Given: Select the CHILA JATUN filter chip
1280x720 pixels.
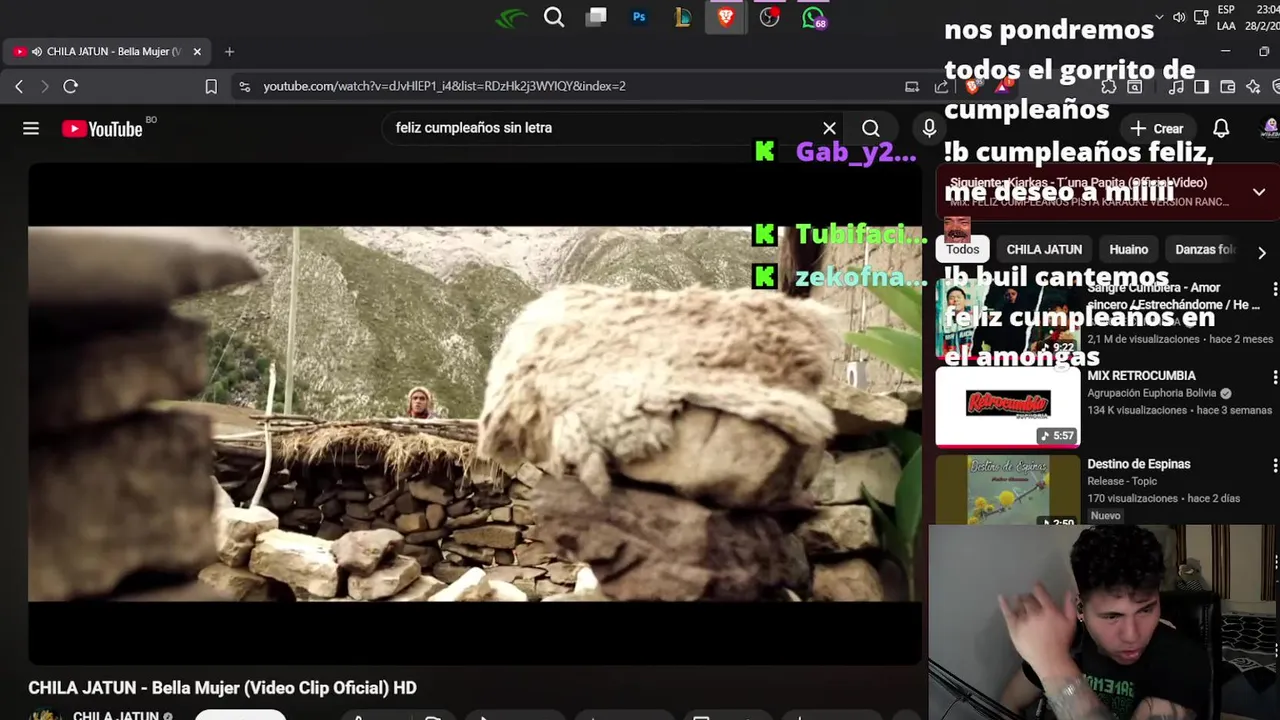Looking at the screenshot, I should [1044, 250].
